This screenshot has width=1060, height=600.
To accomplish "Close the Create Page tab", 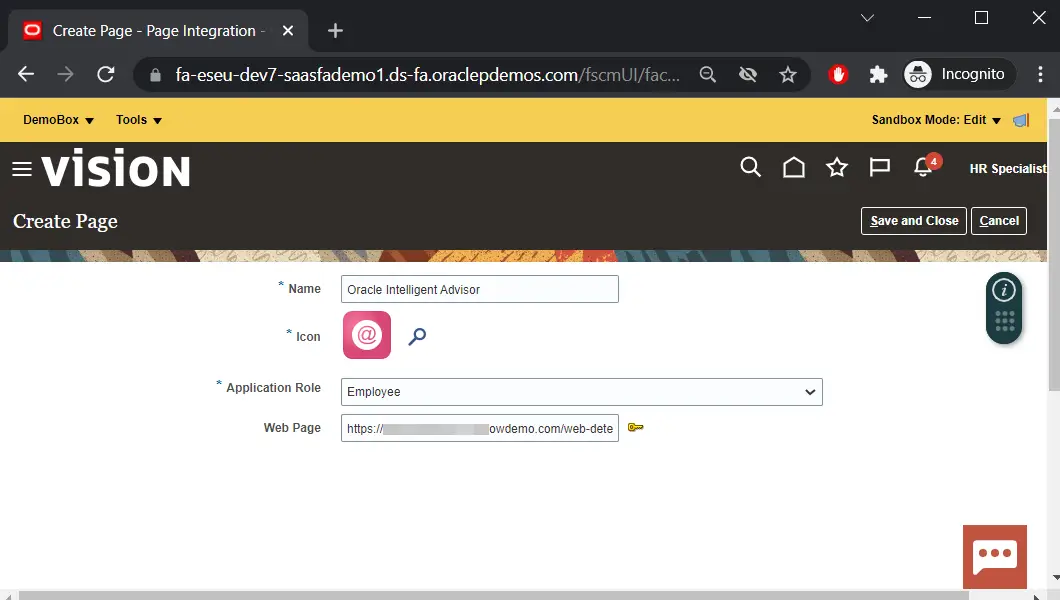I will (288, 30).
